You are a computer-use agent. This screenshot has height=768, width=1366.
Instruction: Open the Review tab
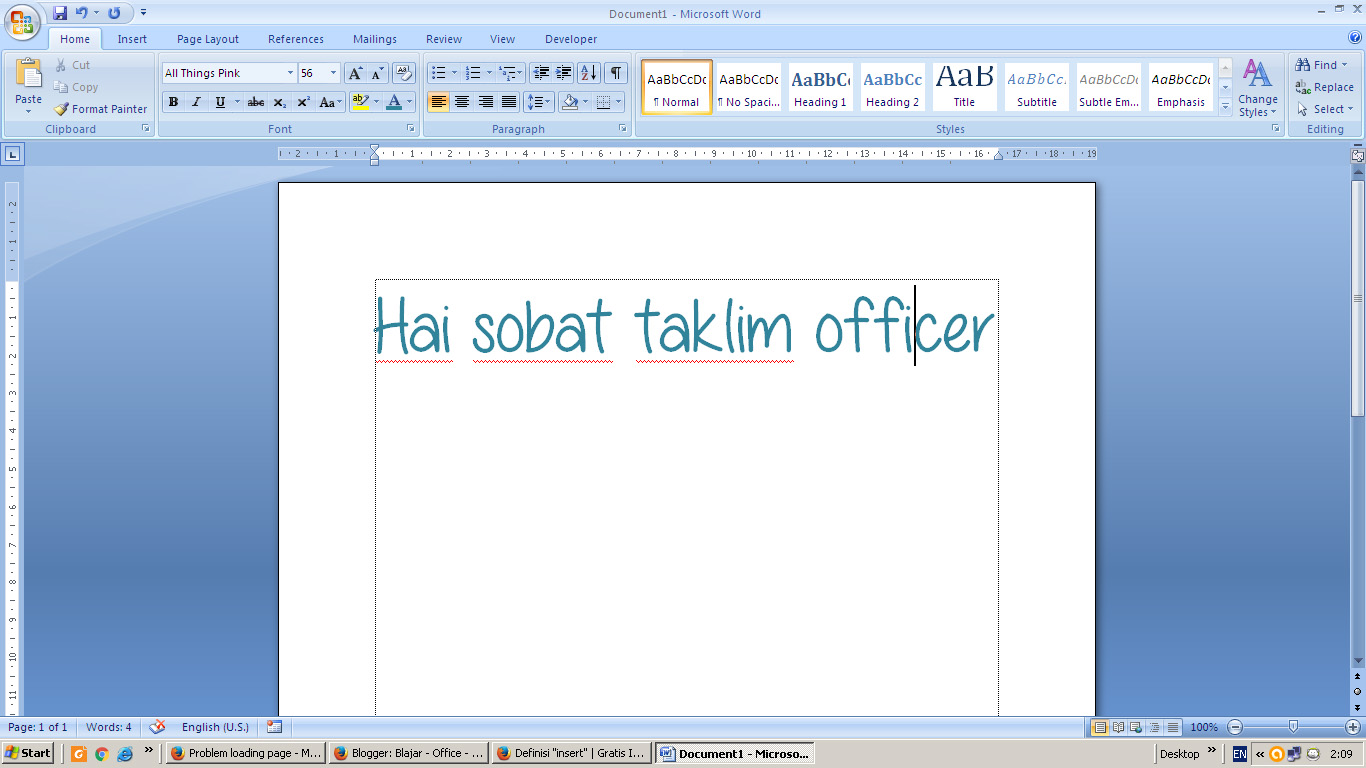(444, 39)
